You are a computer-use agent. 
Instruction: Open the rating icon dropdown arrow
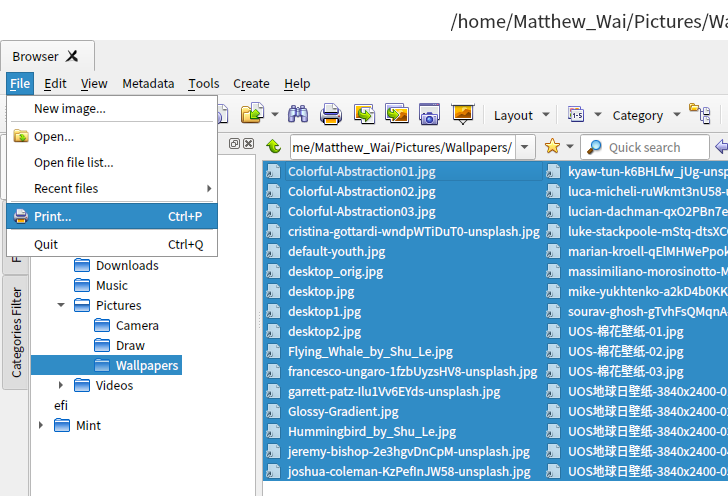pyautogui.click(x=598, y=114)
